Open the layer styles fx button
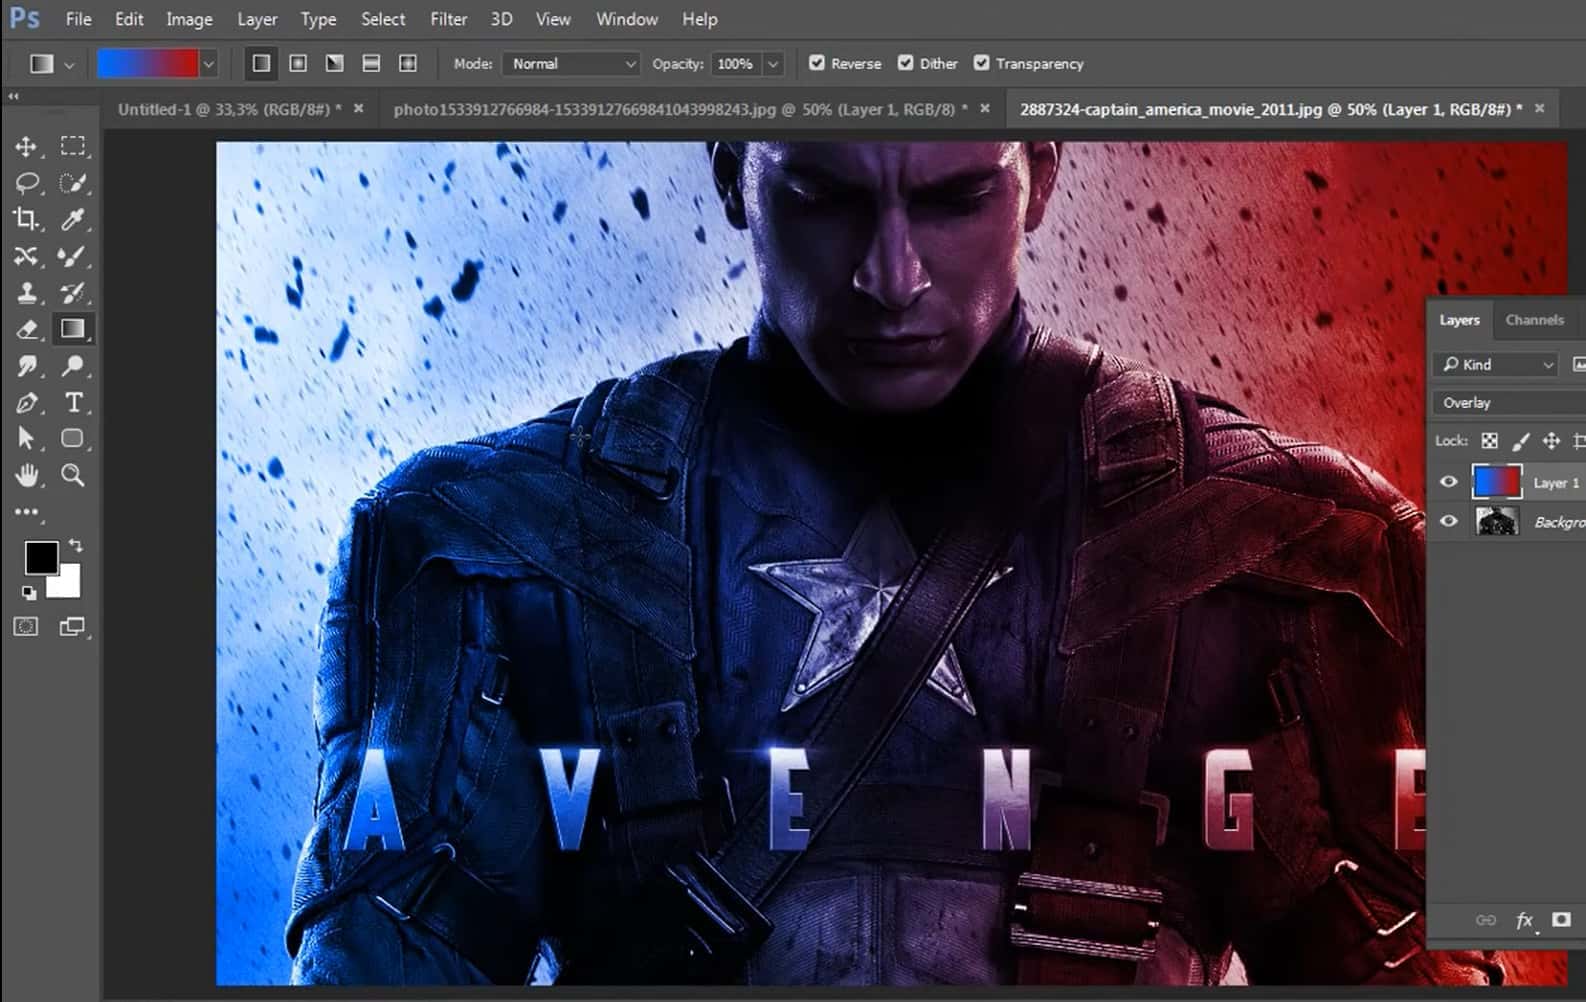This screenshot has height=1002, width=1586. [1524, 920]
